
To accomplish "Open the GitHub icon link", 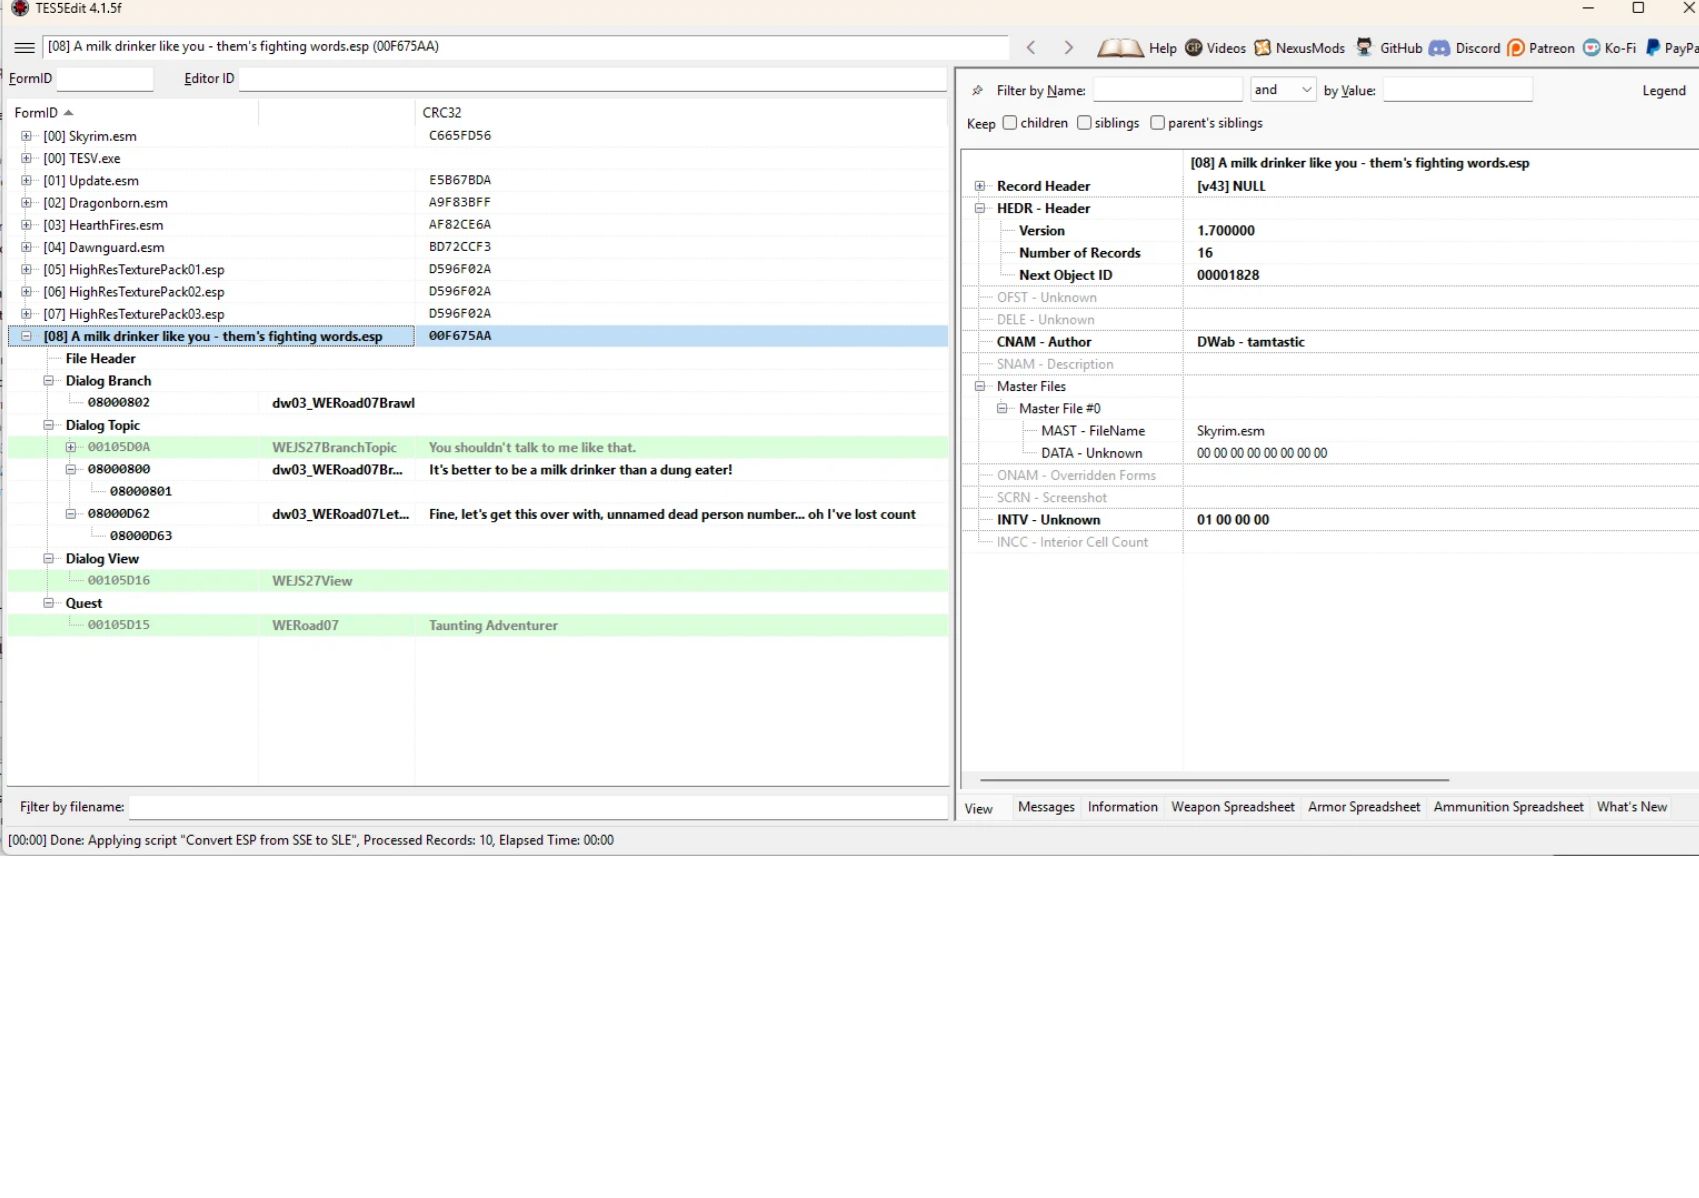I will coord(1364,47).
